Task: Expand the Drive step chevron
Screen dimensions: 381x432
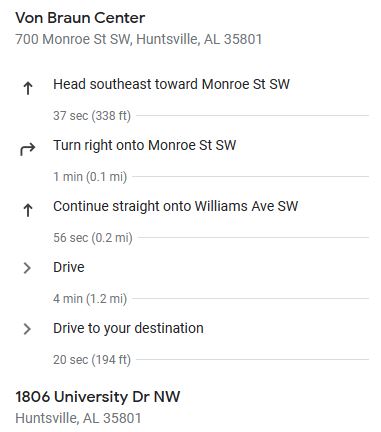Action: (27, 268)
